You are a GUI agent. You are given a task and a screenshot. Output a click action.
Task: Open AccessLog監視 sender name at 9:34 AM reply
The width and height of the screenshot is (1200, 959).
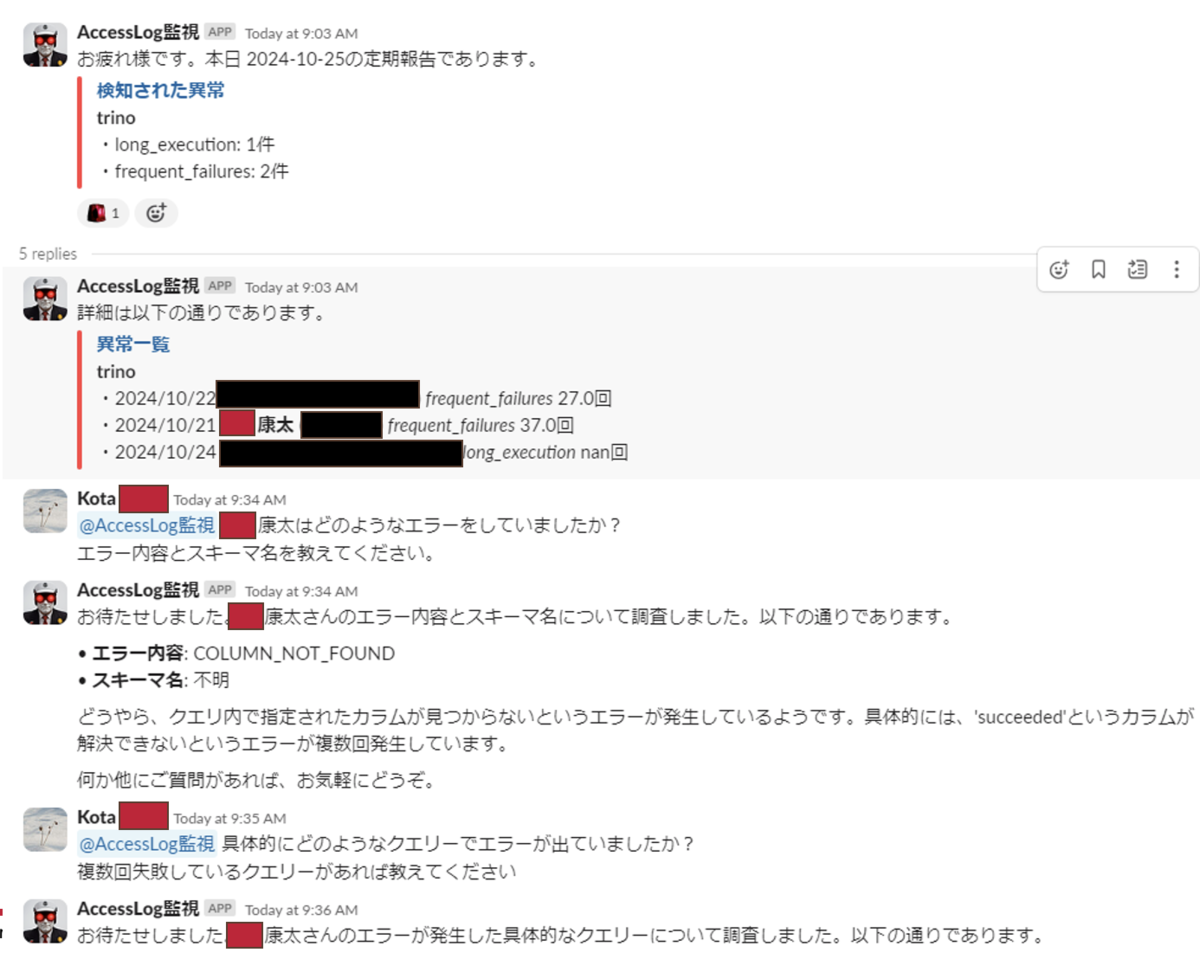pyautogui.click(x=138, y=589)
